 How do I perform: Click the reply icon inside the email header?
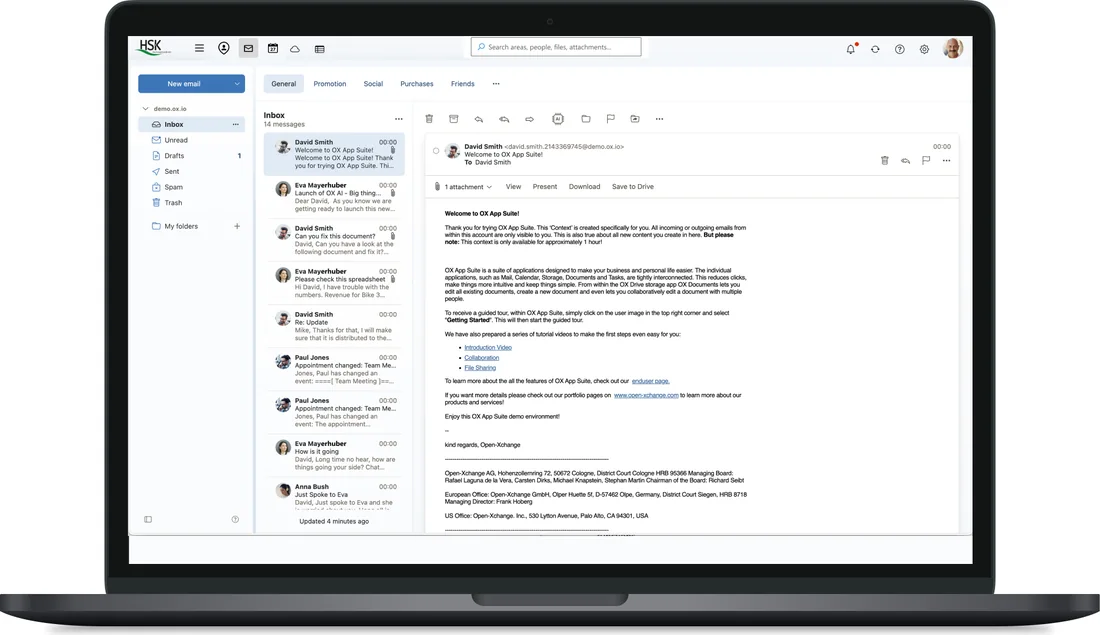tap(906, 161)
